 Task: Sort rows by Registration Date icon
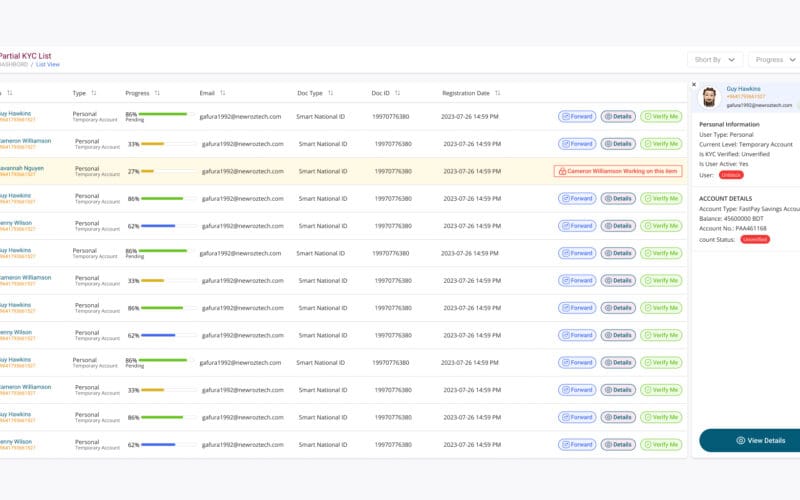[499, 93]
